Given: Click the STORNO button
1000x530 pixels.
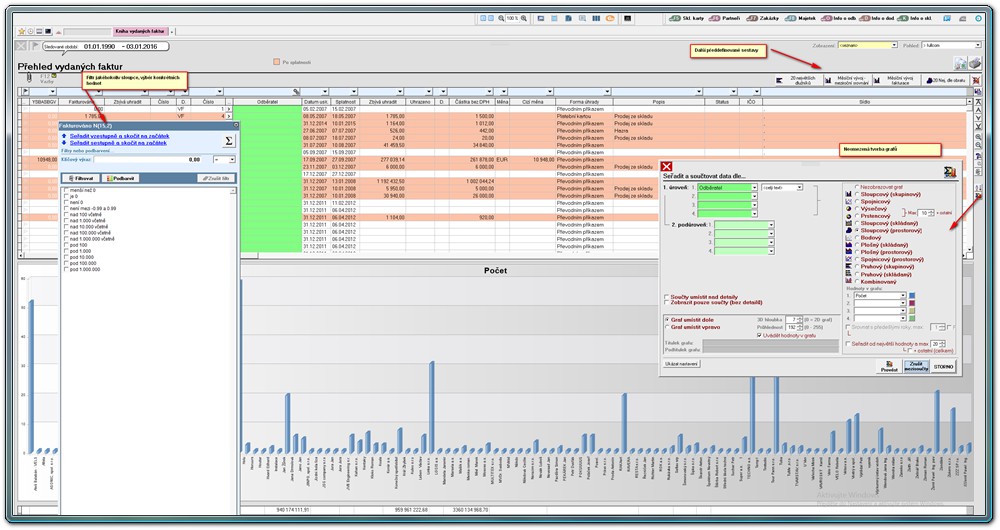Looking at the screenshot, I should pos(943,366).
